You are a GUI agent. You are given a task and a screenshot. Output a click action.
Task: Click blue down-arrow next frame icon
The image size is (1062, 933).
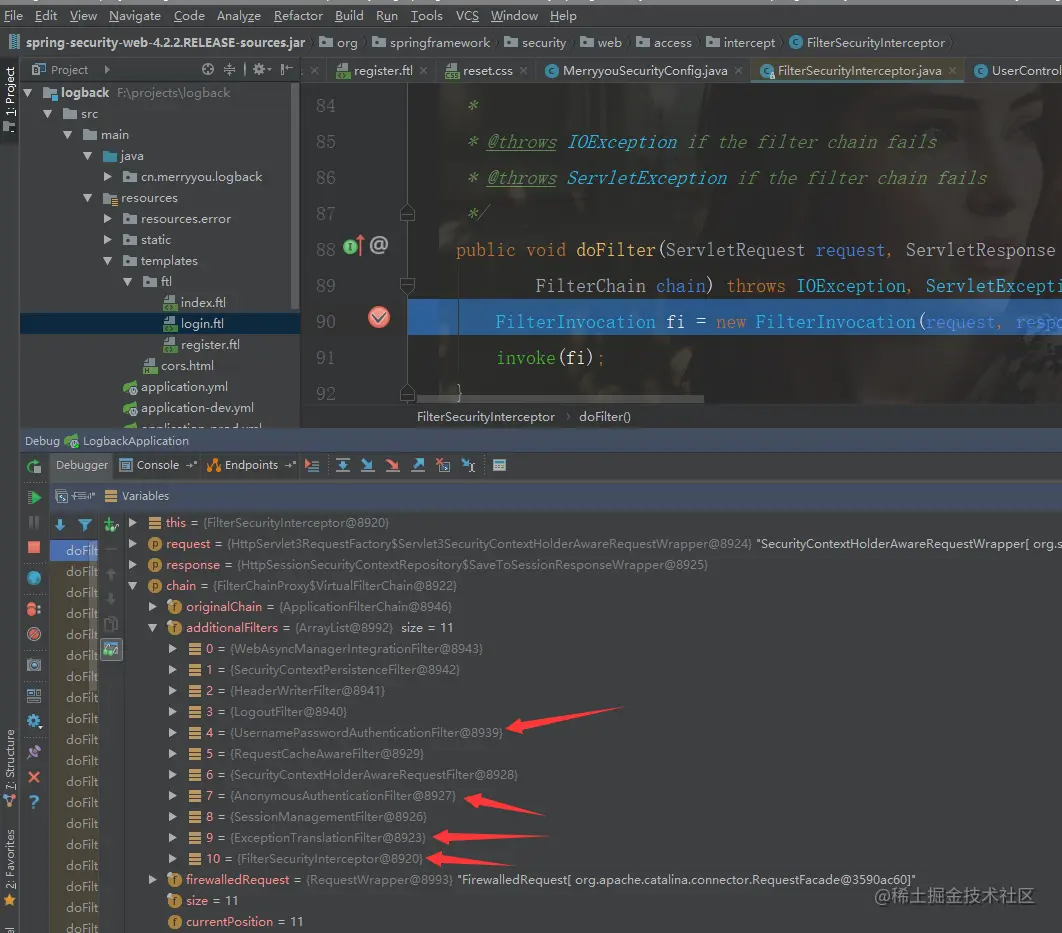click(60, 525)
